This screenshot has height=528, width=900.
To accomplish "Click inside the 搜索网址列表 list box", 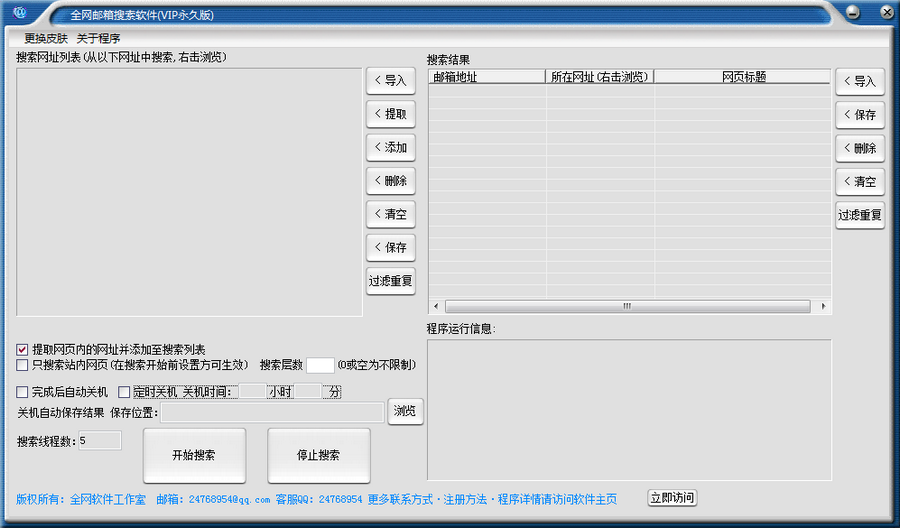I will [189, 192].
